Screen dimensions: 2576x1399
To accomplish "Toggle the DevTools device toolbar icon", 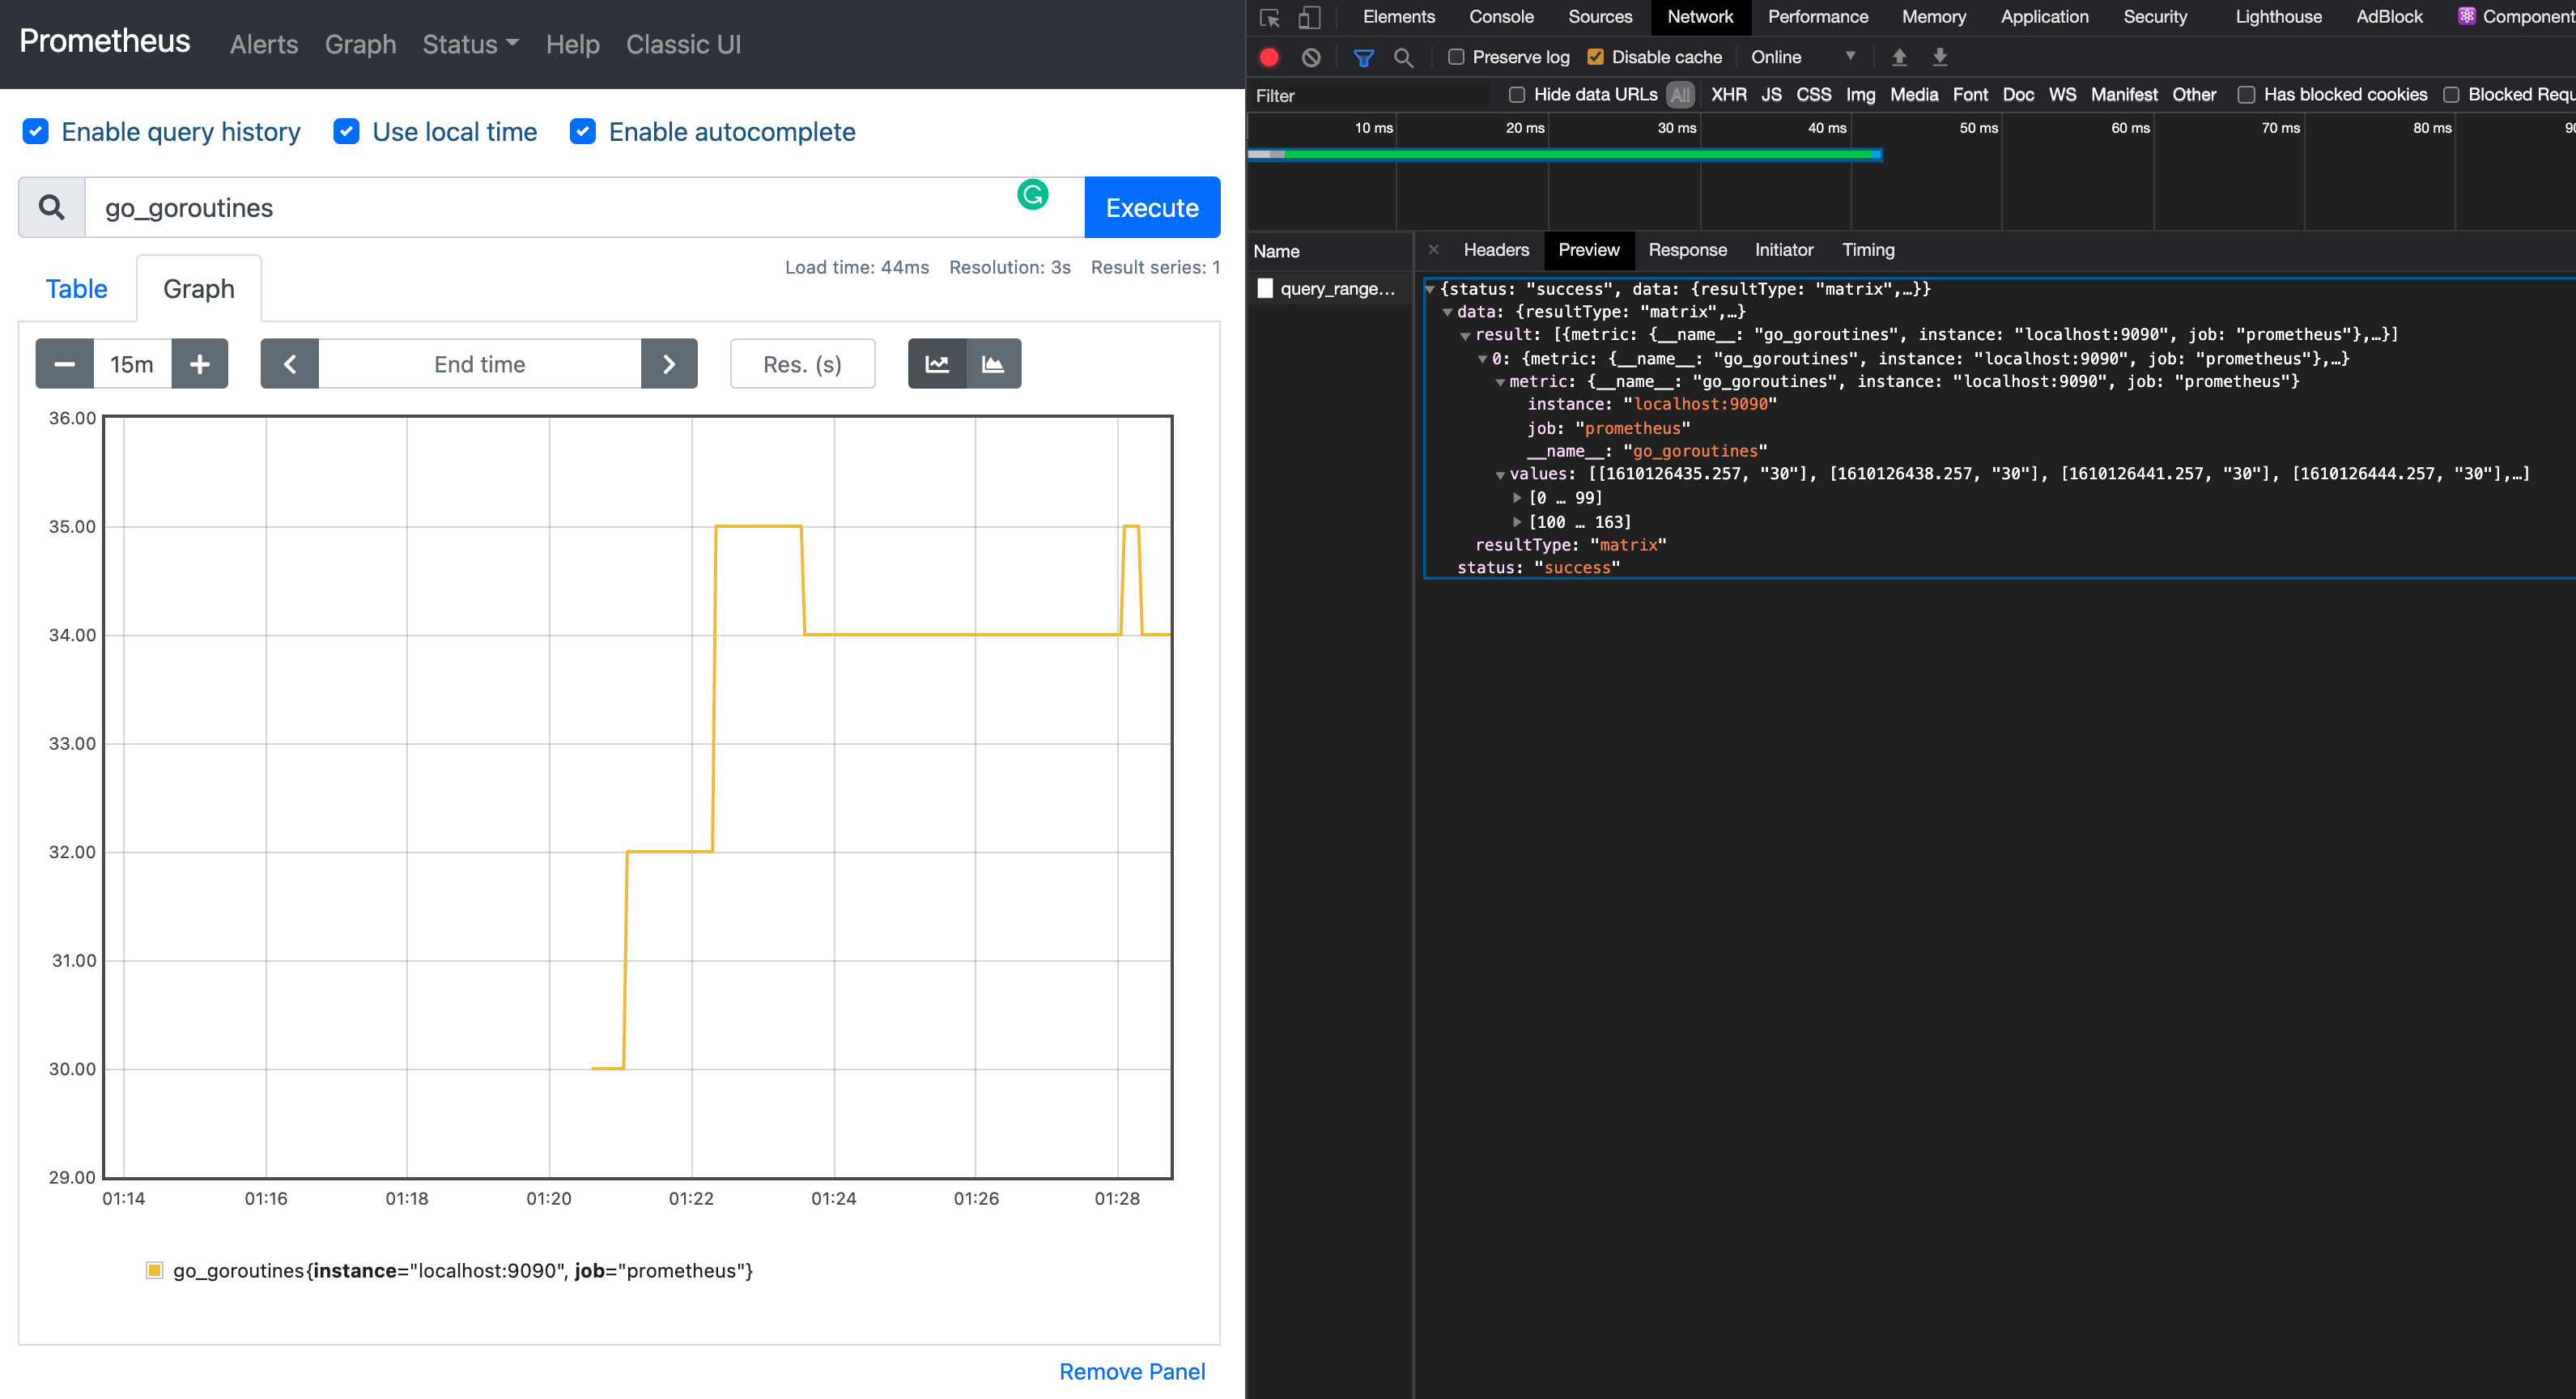I will [1309, 17].
